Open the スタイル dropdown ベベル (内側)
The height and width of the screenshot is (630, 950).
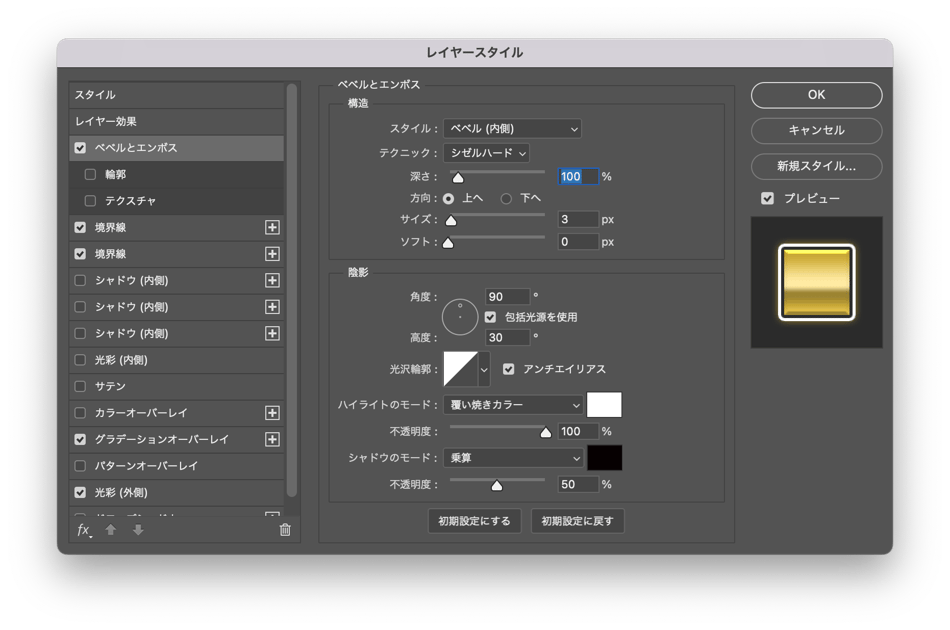click(x=512, y=128)
